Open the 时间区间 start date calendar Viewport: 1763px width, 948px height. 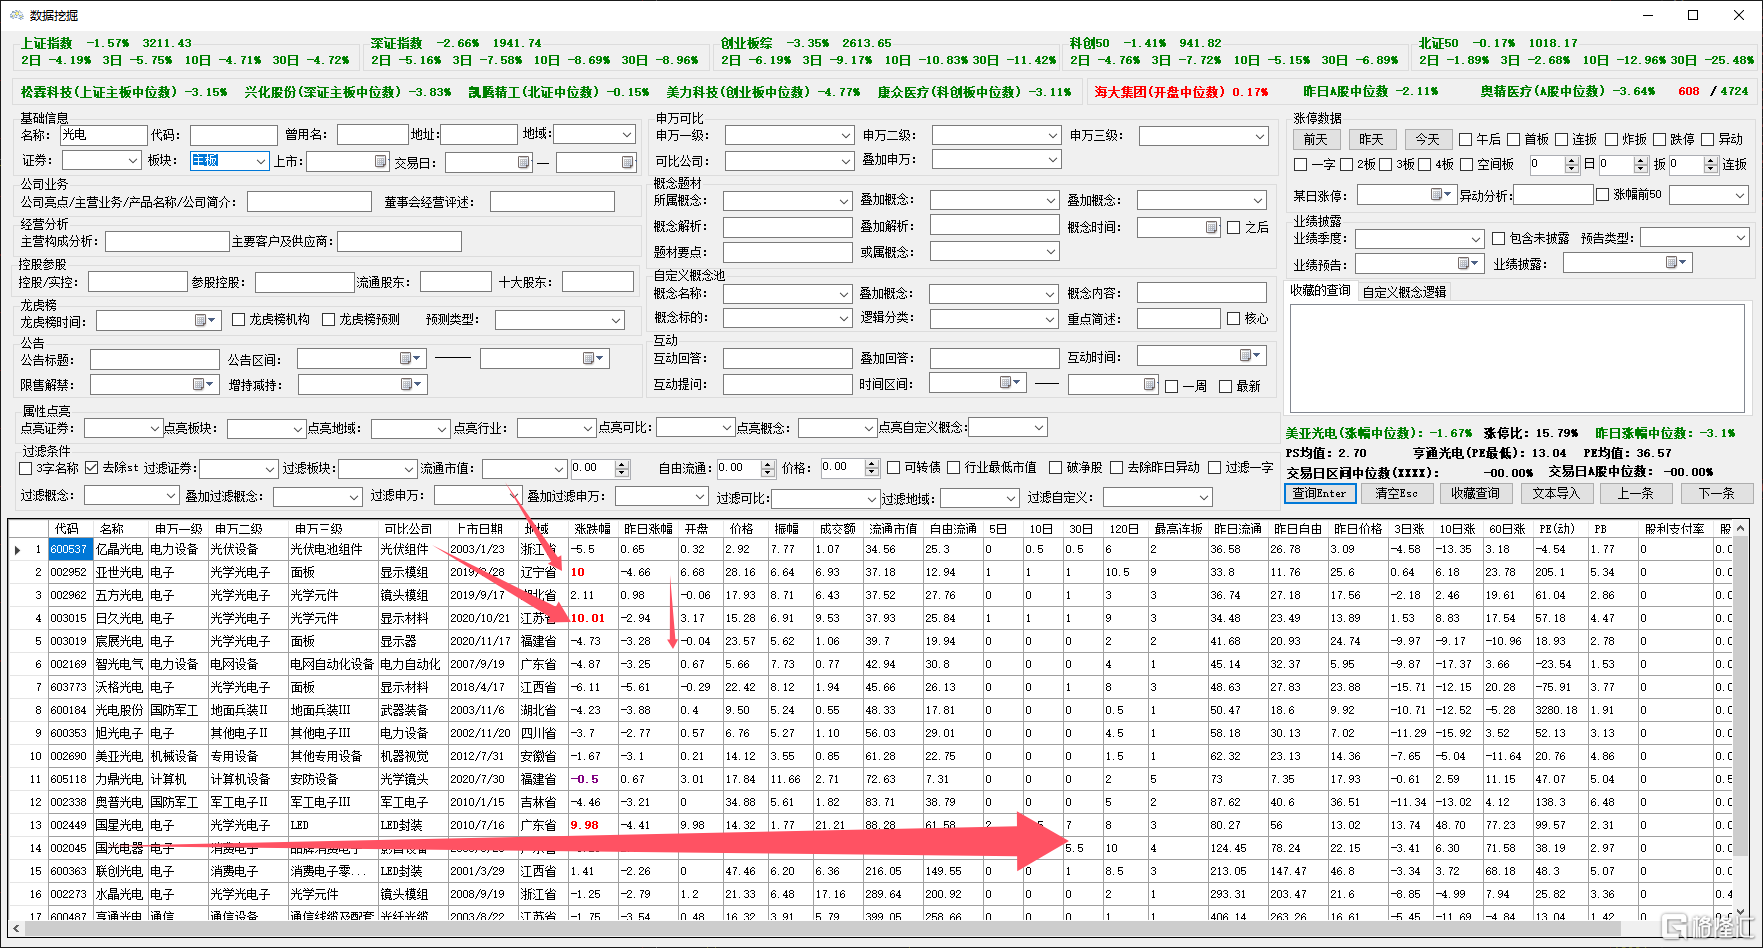click(x=1011, y=382)
